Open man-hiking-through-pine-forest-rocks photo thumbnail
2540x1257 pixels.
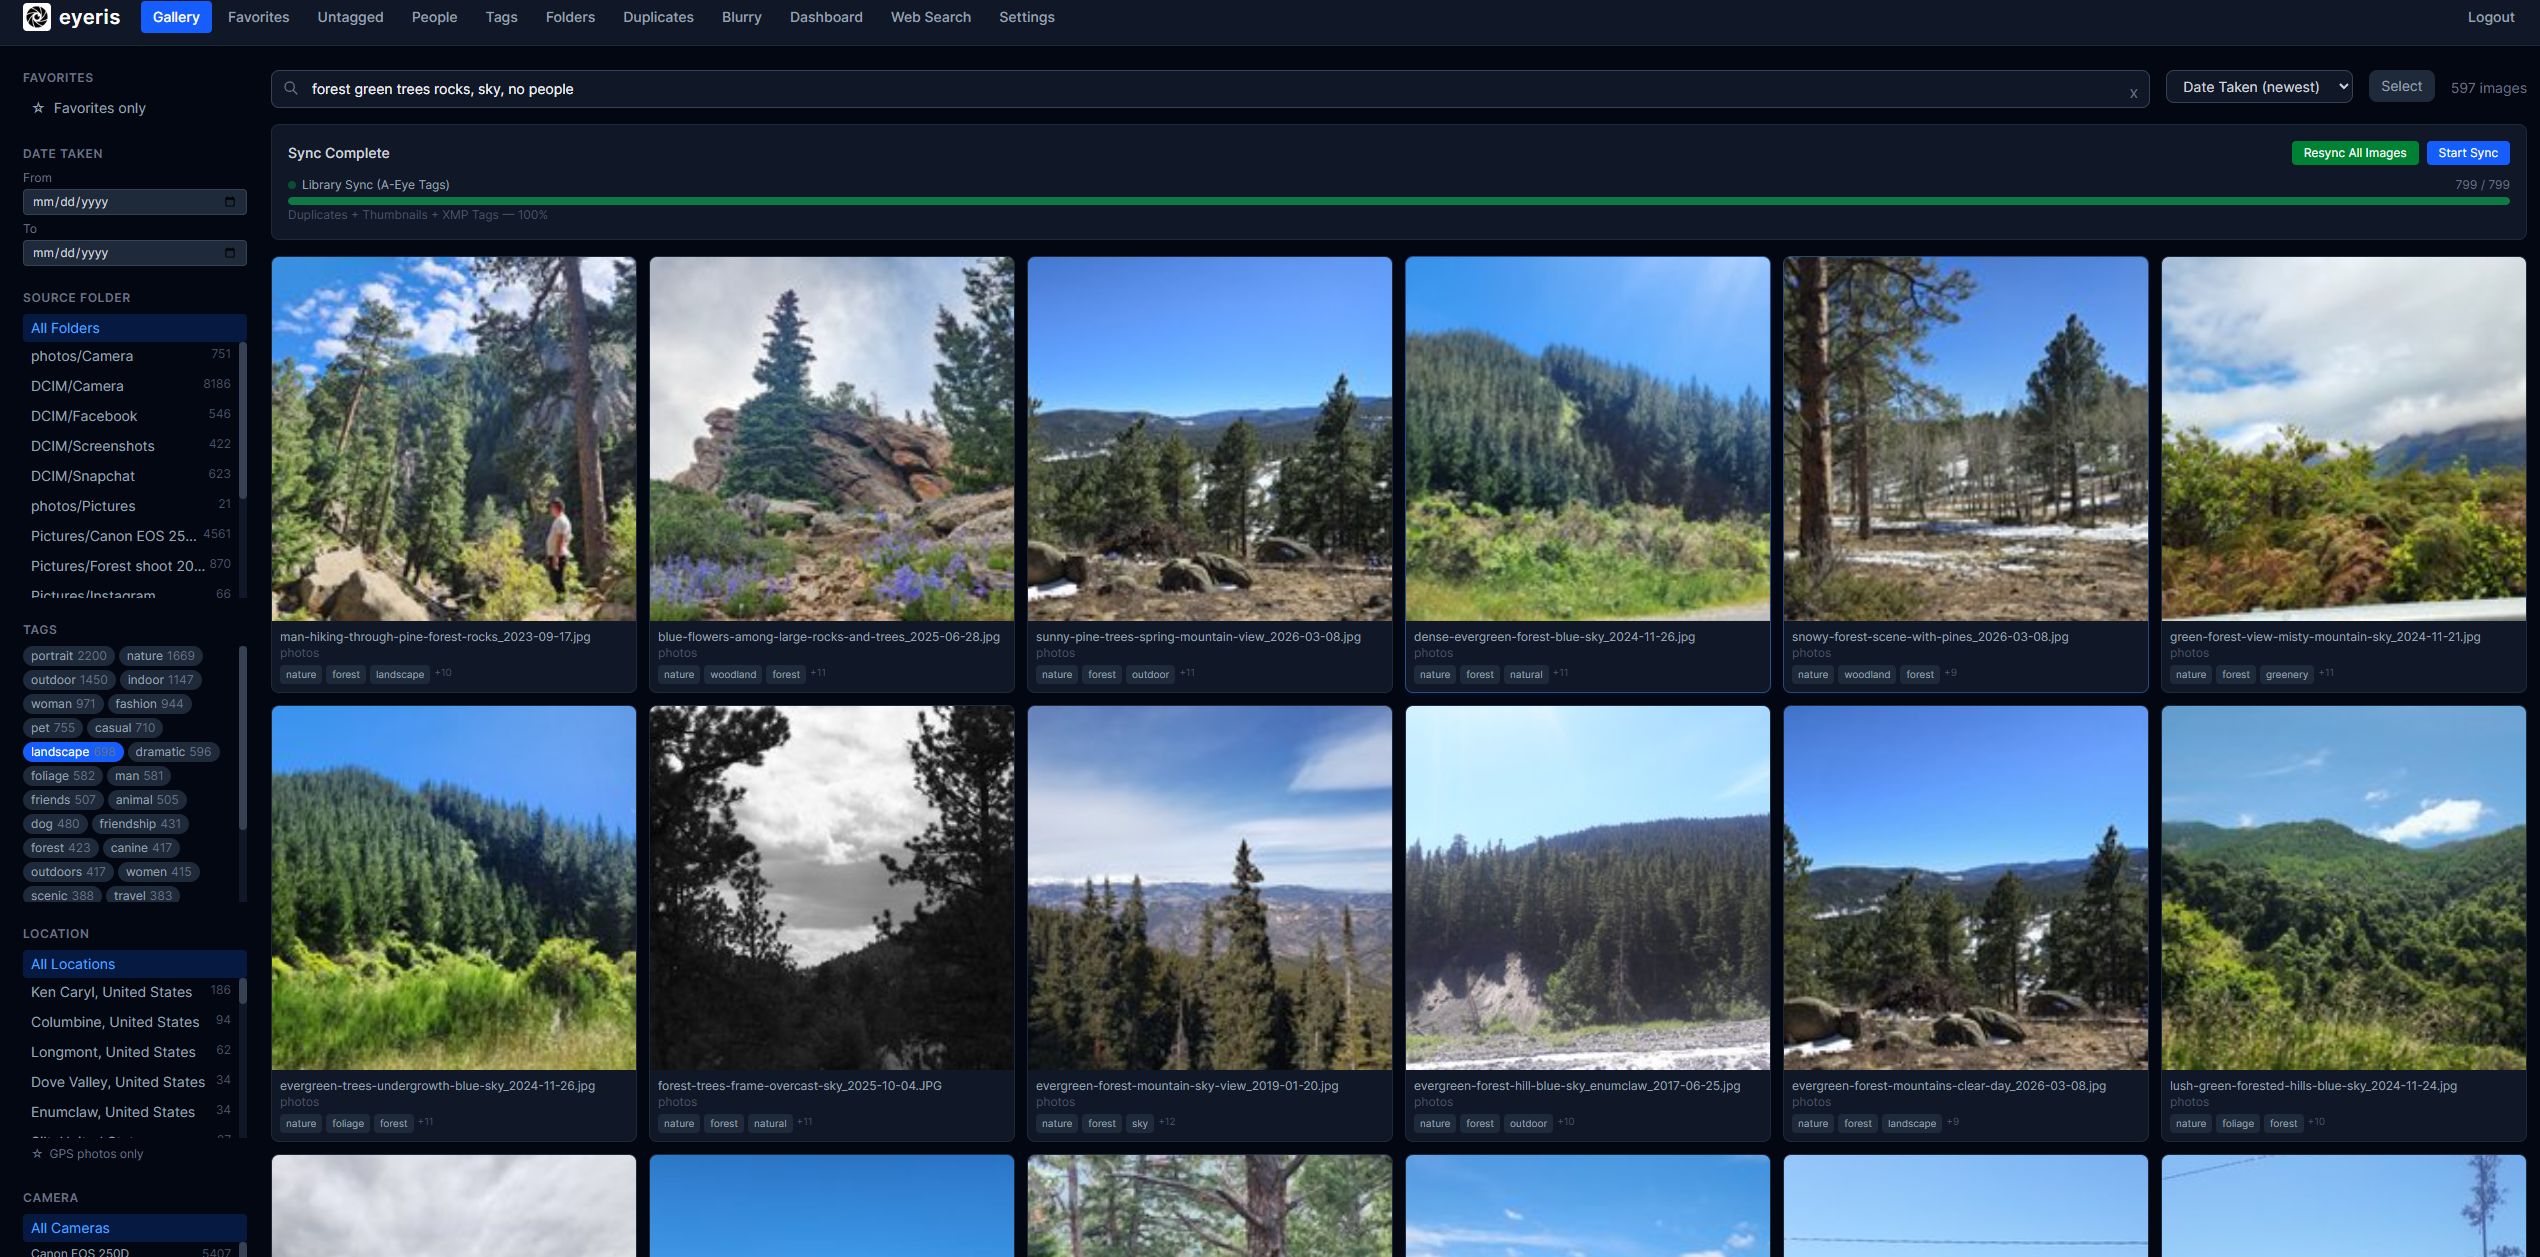click(454, 439)
